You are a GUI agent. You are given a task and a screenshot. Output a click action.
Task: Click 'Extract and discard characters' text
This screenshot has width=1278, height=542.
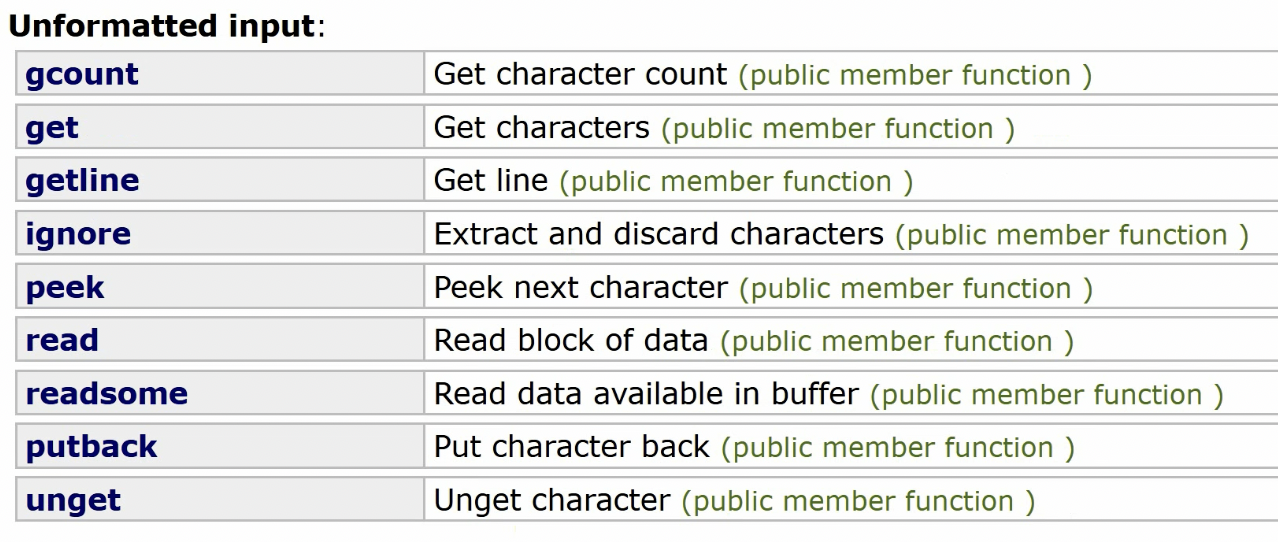(658, 234)
